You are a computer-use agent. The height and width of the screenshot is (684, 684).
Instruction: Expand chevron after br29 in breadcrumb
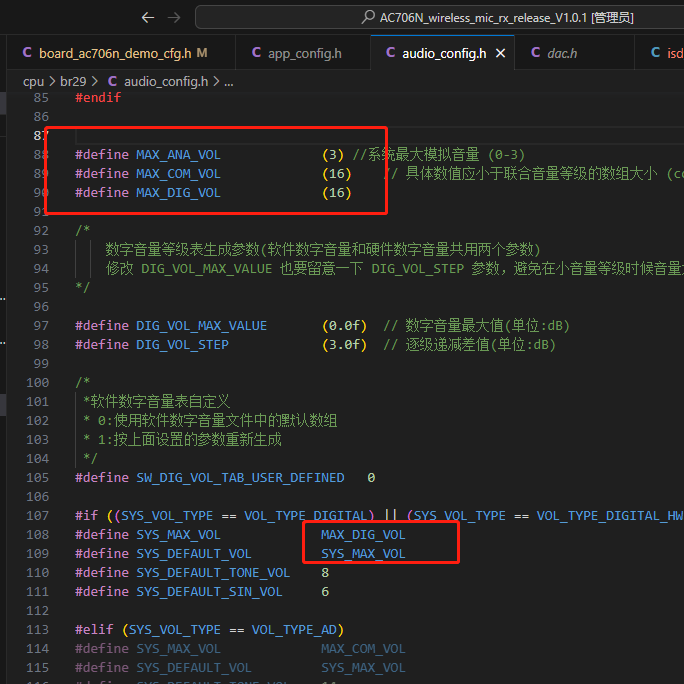(x=94, y=82)
